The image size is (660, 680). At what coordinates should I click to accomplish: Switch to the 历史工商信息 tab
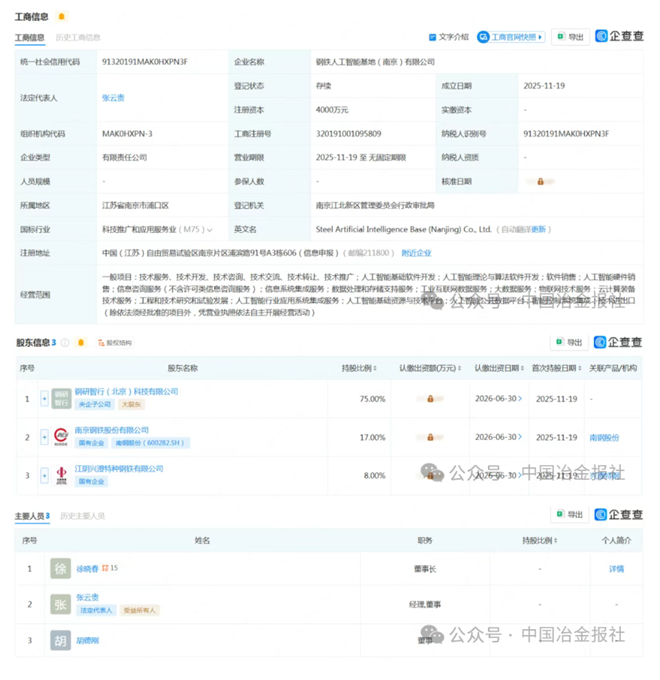pyautogui.click(x=77, y=38)
